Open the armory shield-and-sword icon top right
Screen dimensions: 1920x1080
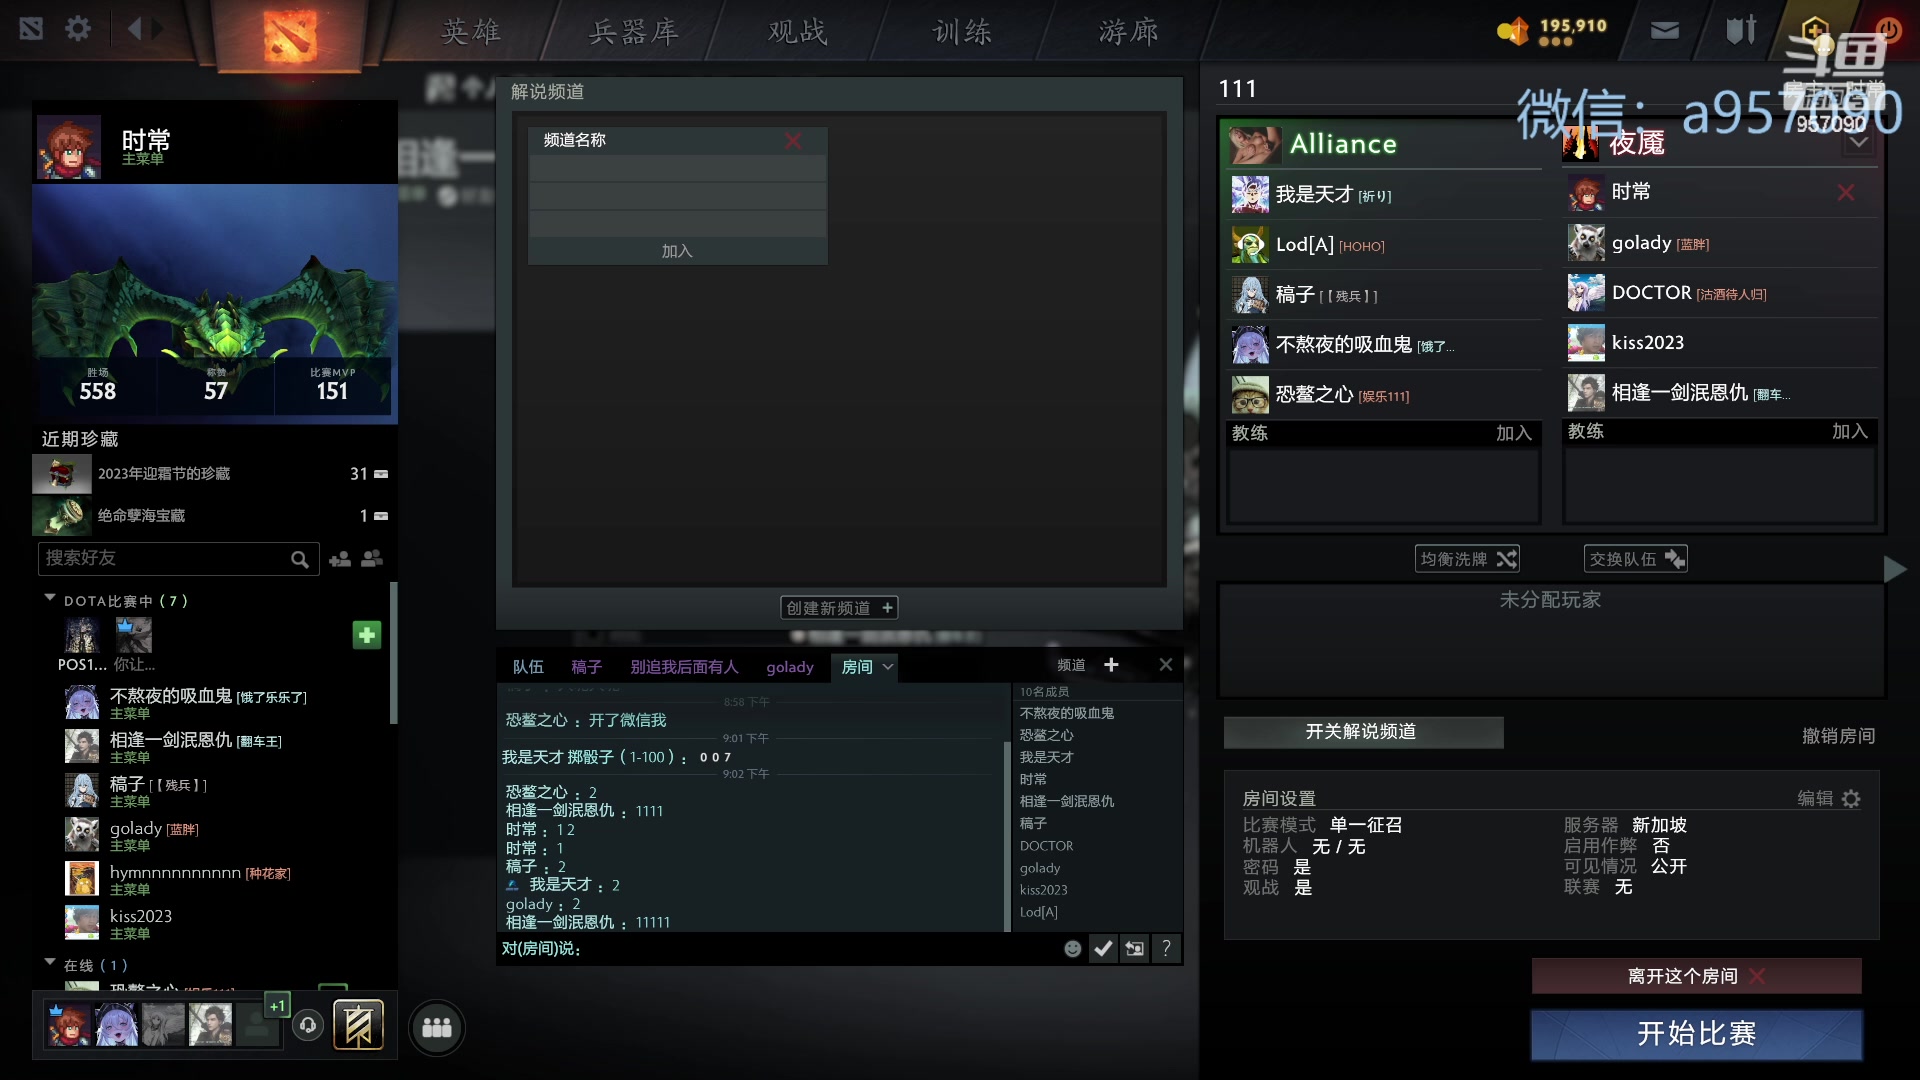1740,29
